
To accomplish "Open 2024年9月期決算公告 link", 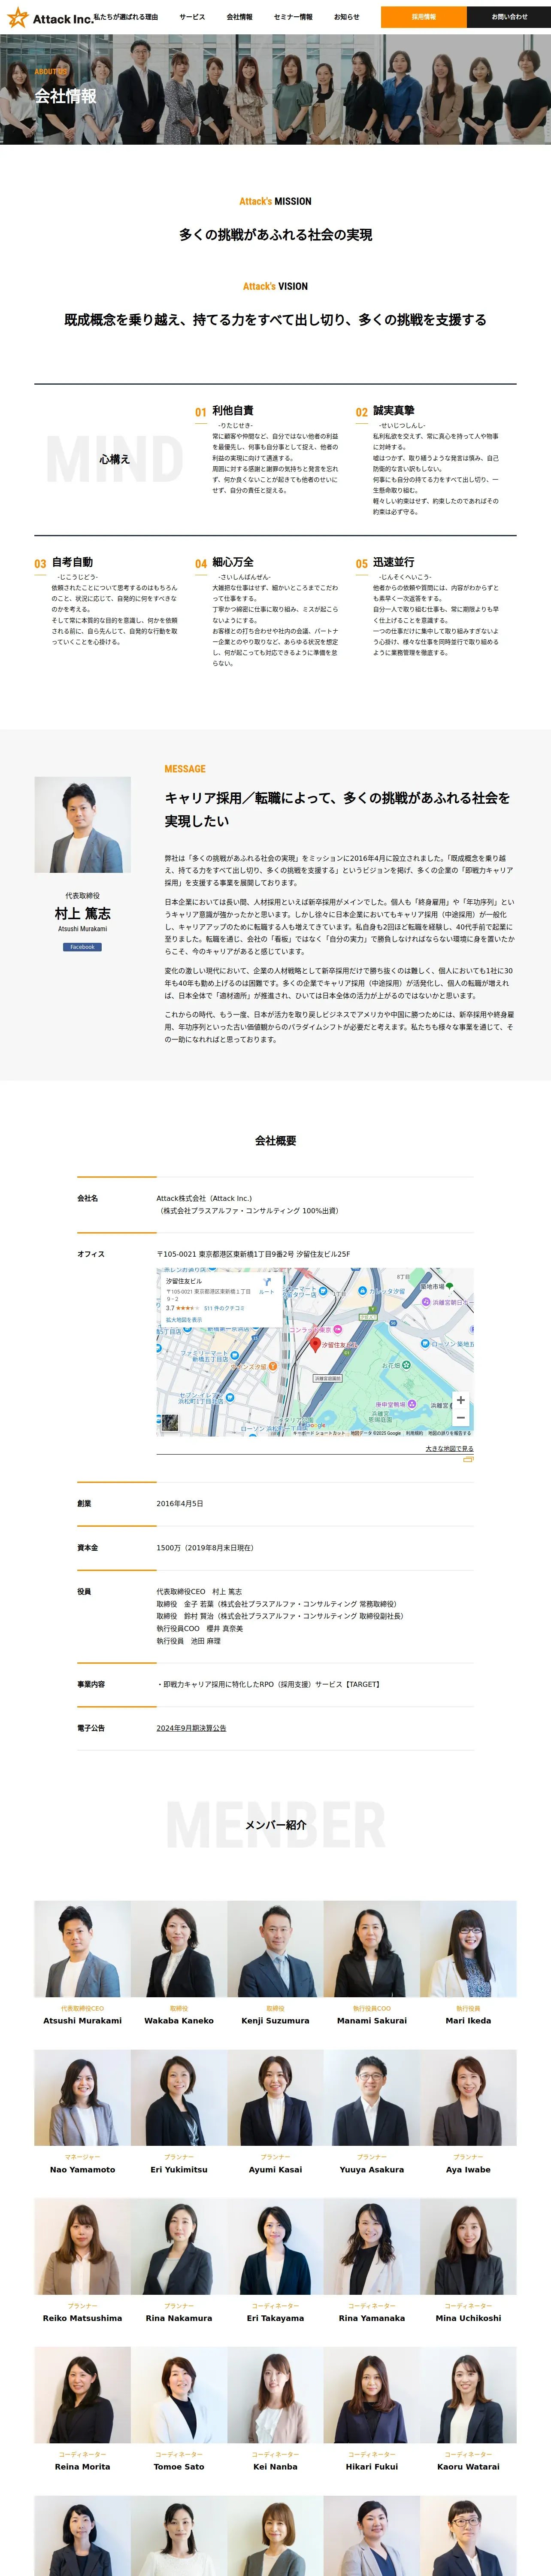I will (x=191, y=1728).
